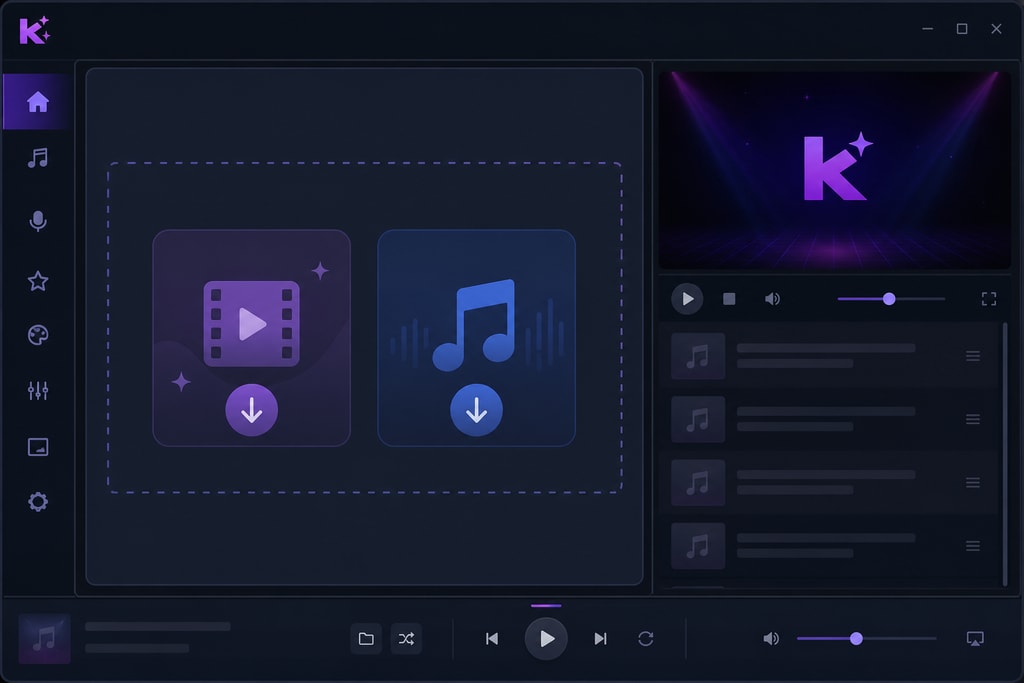
Task: Click the video import card
Action: 251,338
